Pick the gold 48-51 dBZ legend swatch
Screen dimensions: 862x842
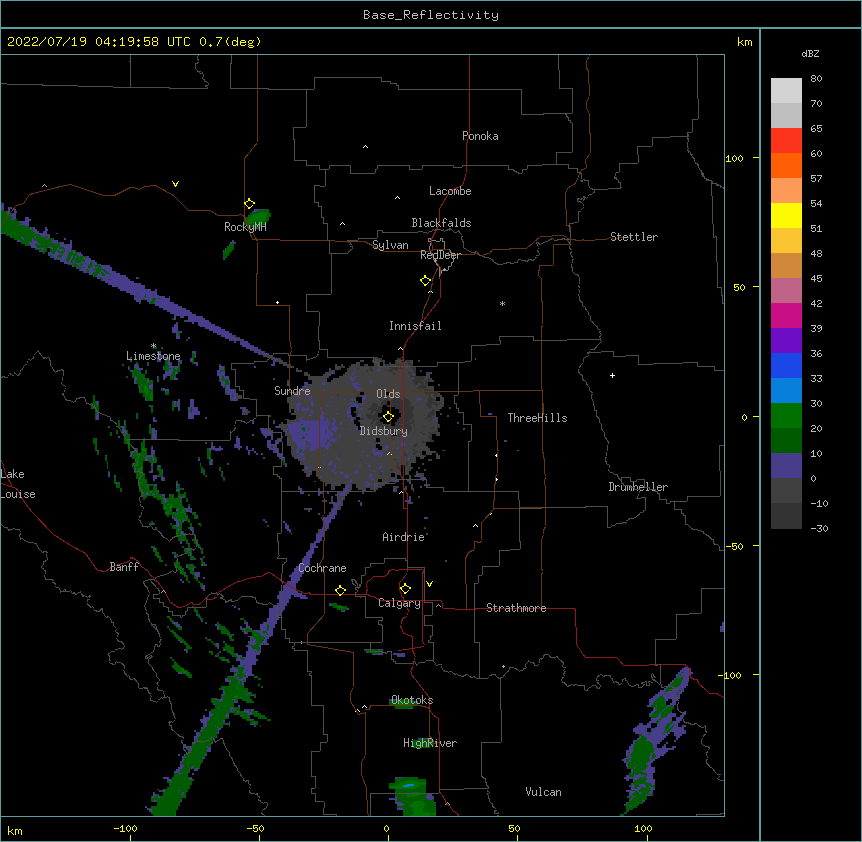(786, 240)
